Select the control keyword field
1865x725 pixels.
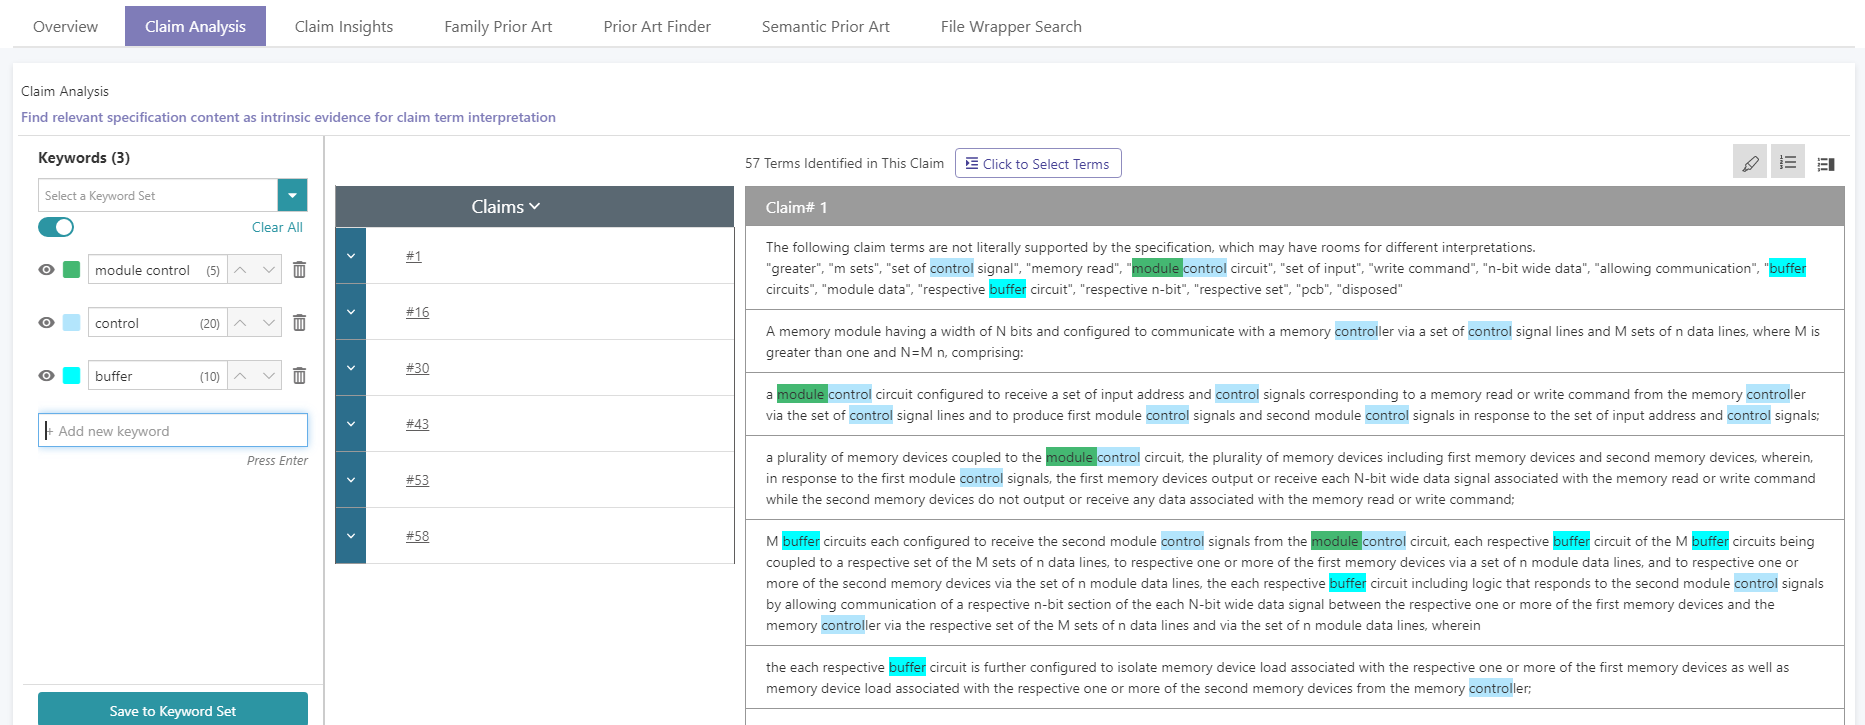point(157,323)
